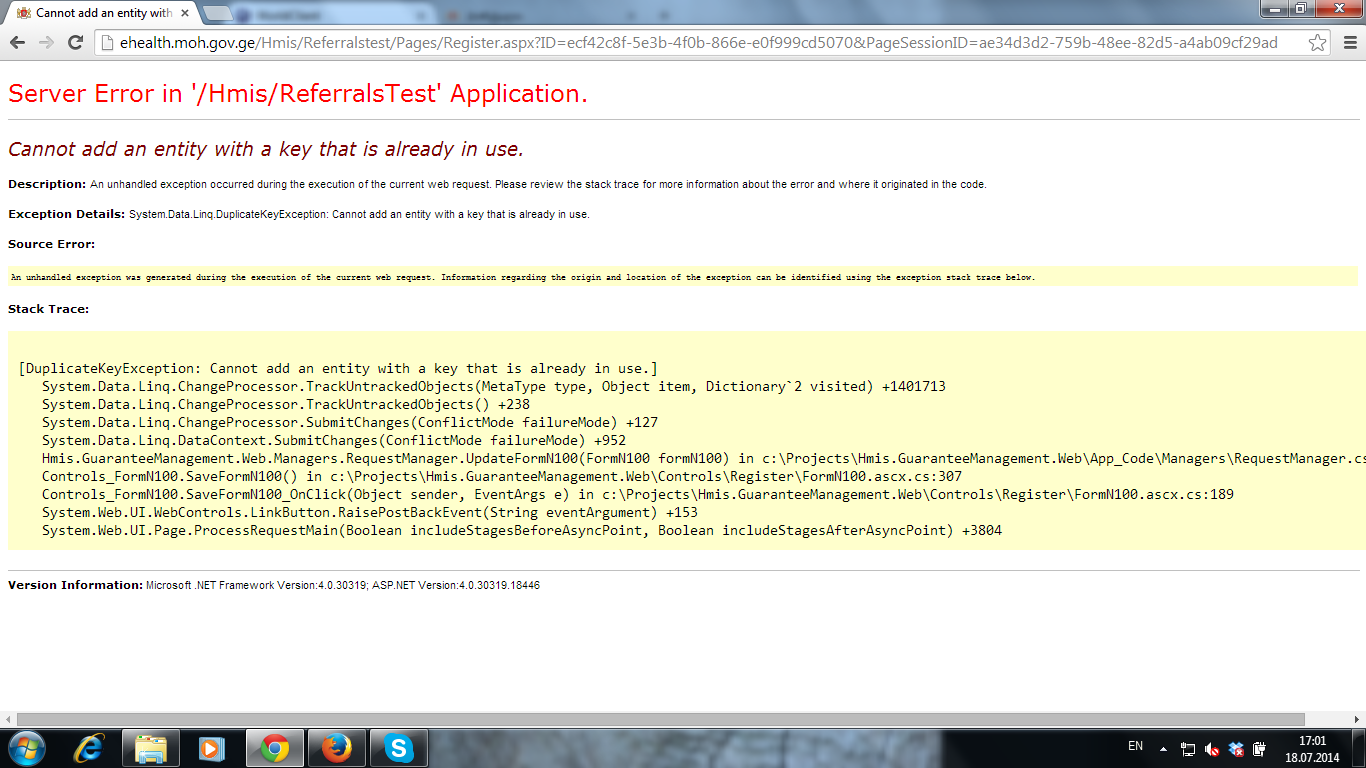
Task: Select the 'Cannot add an entity' browser tab
Action: click(x=95, y=13)
